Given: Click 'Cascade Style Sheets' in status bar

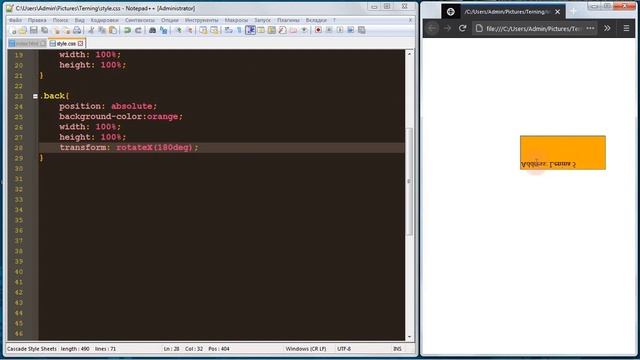Looking at the screenshot, I should click(32, 349).
